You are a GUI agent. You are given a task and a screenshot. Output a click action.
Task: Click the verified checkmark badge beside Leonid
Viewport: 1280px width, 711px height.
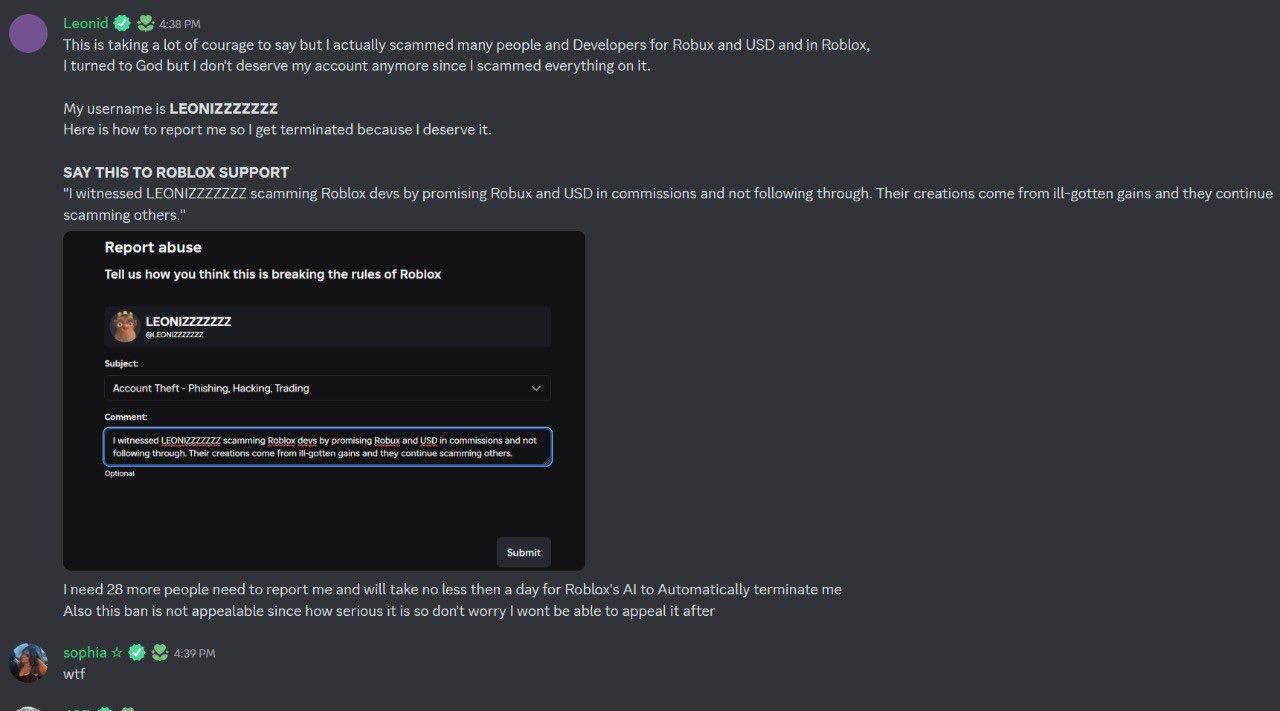point(122,23)
